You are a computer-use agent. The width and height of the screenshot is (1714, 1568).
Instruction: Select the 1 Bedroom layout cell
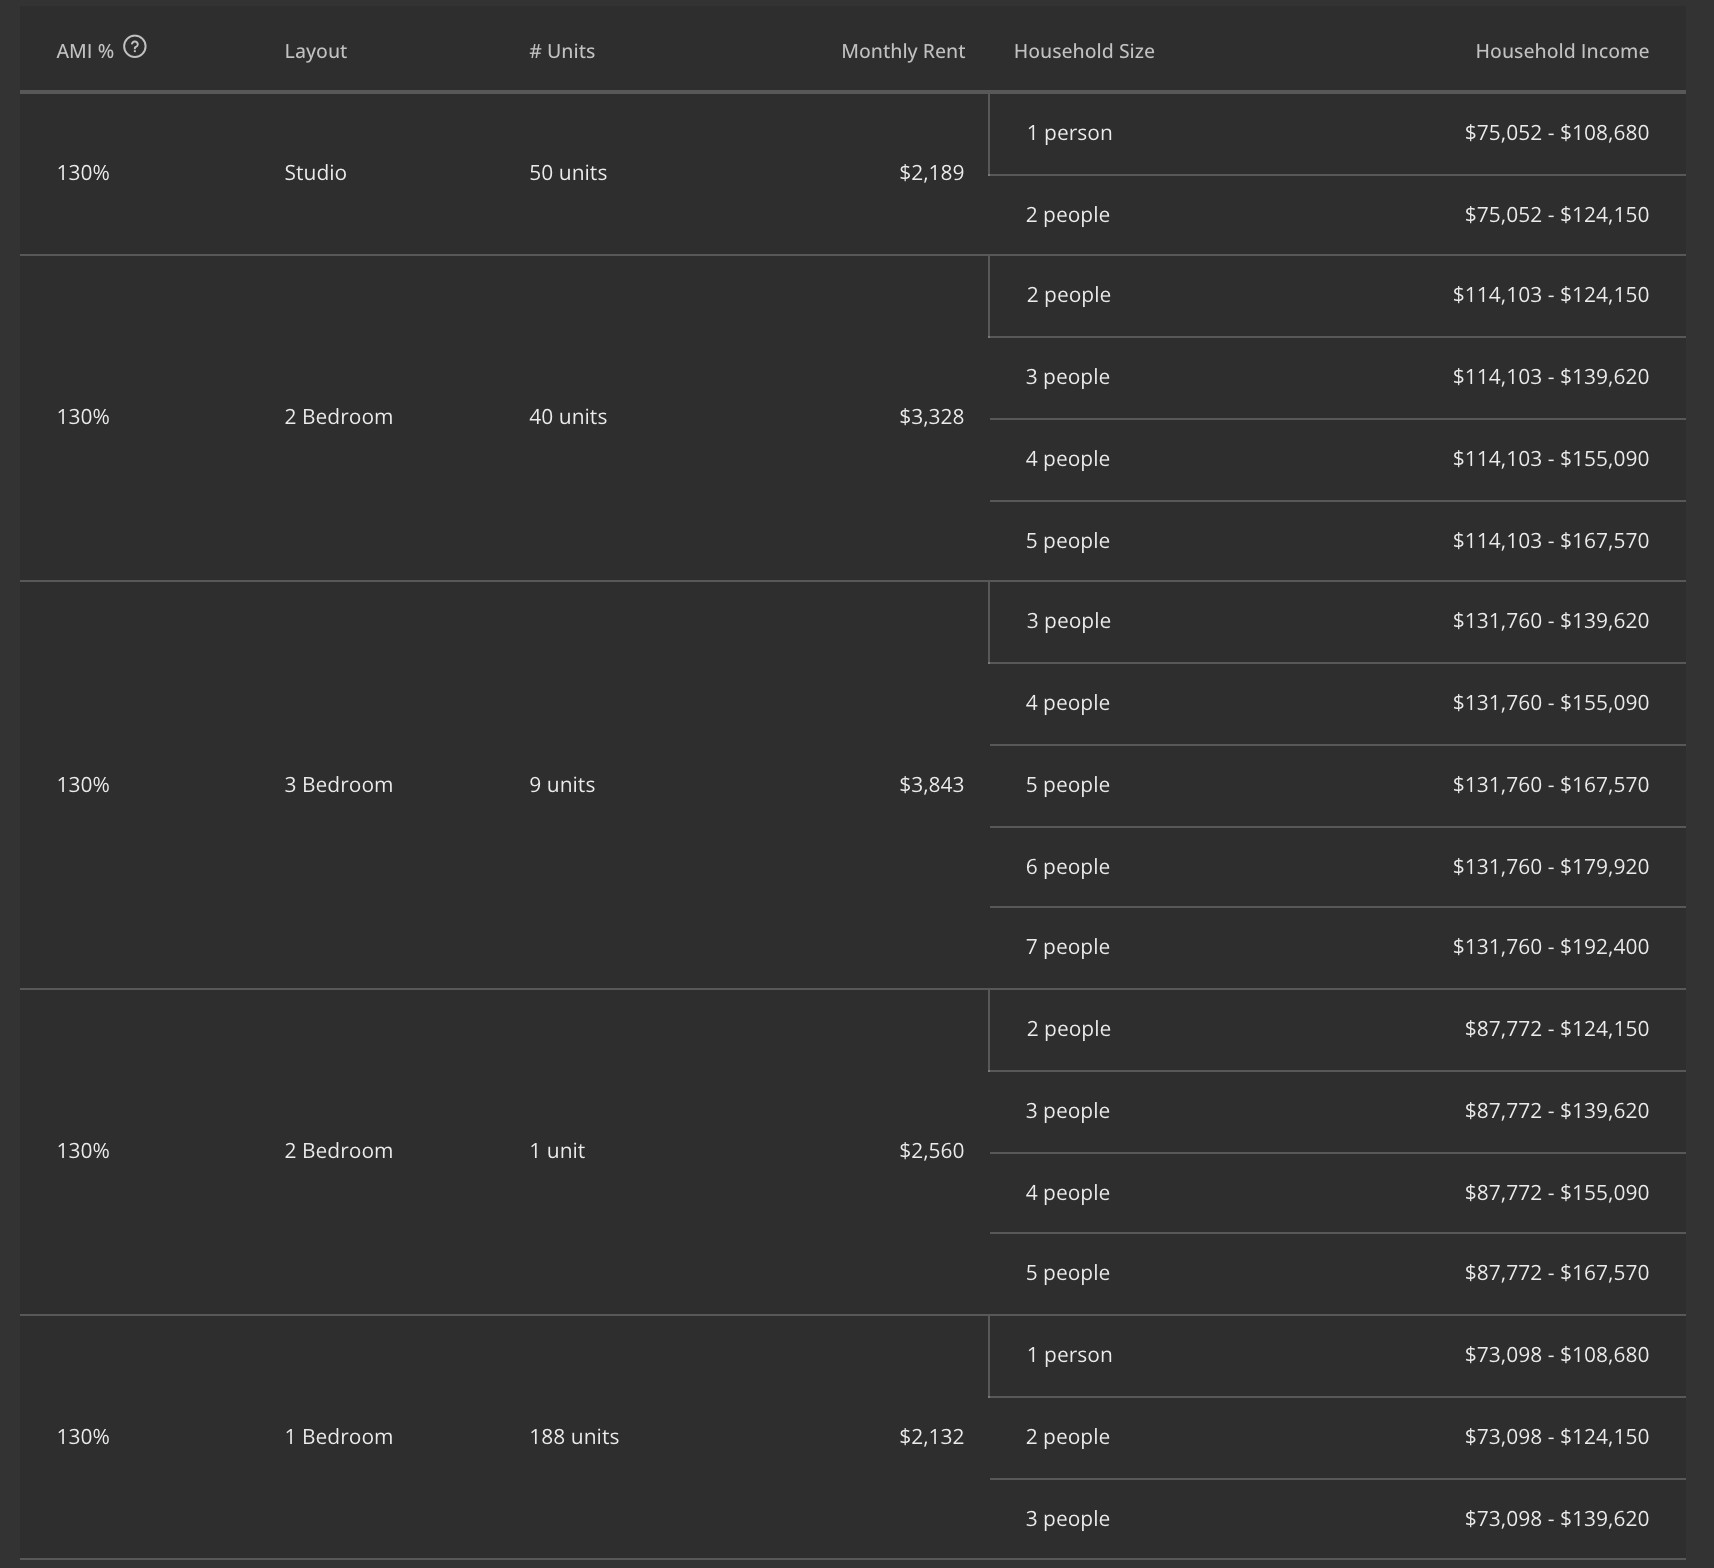coord(338,1437)
